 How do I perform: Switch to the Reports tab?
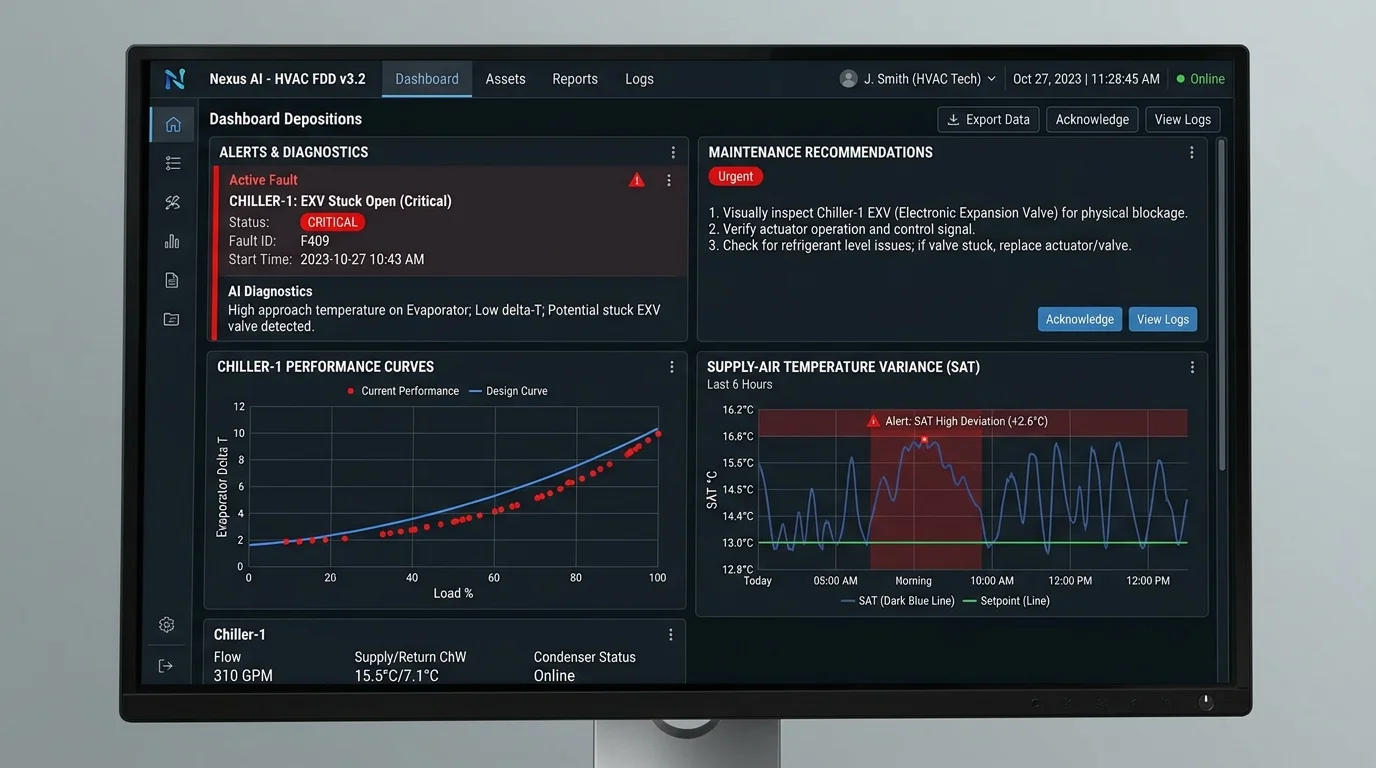click(575, 79)
